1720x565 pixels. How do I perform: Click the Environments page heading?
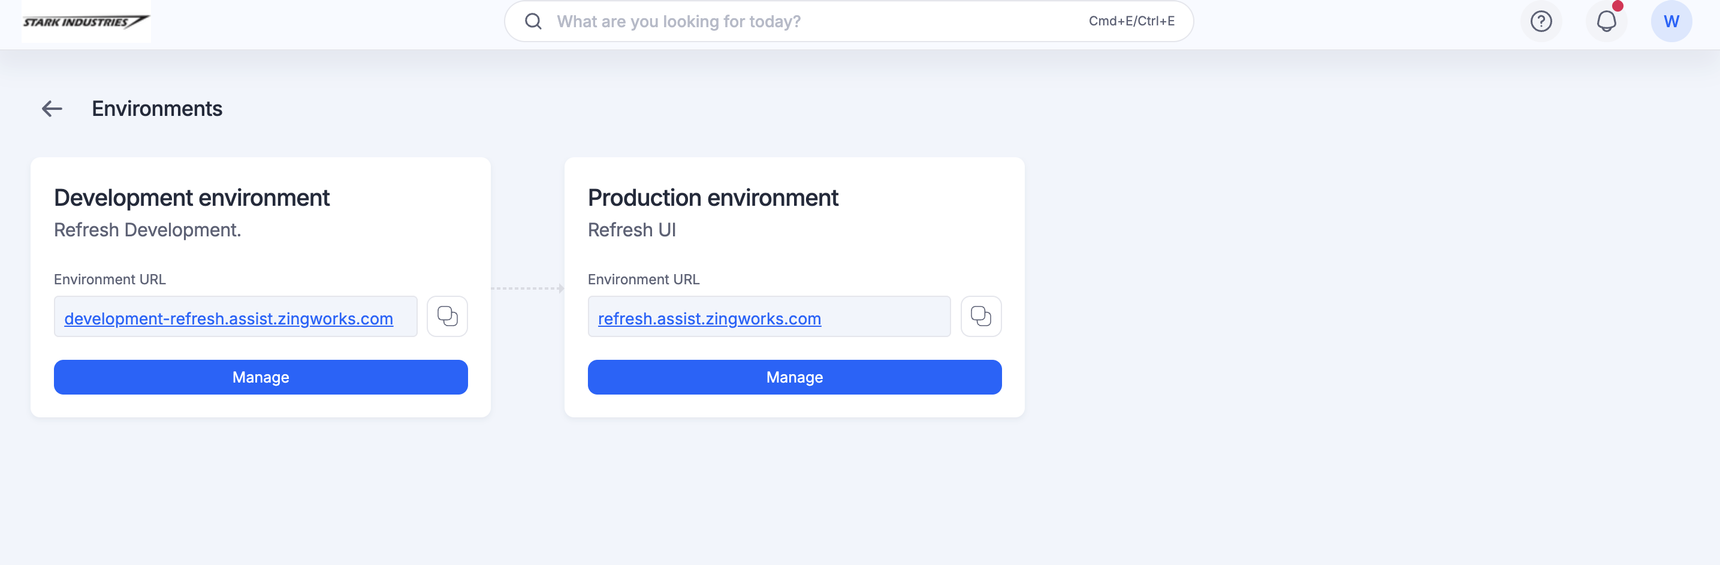point(157,109)
